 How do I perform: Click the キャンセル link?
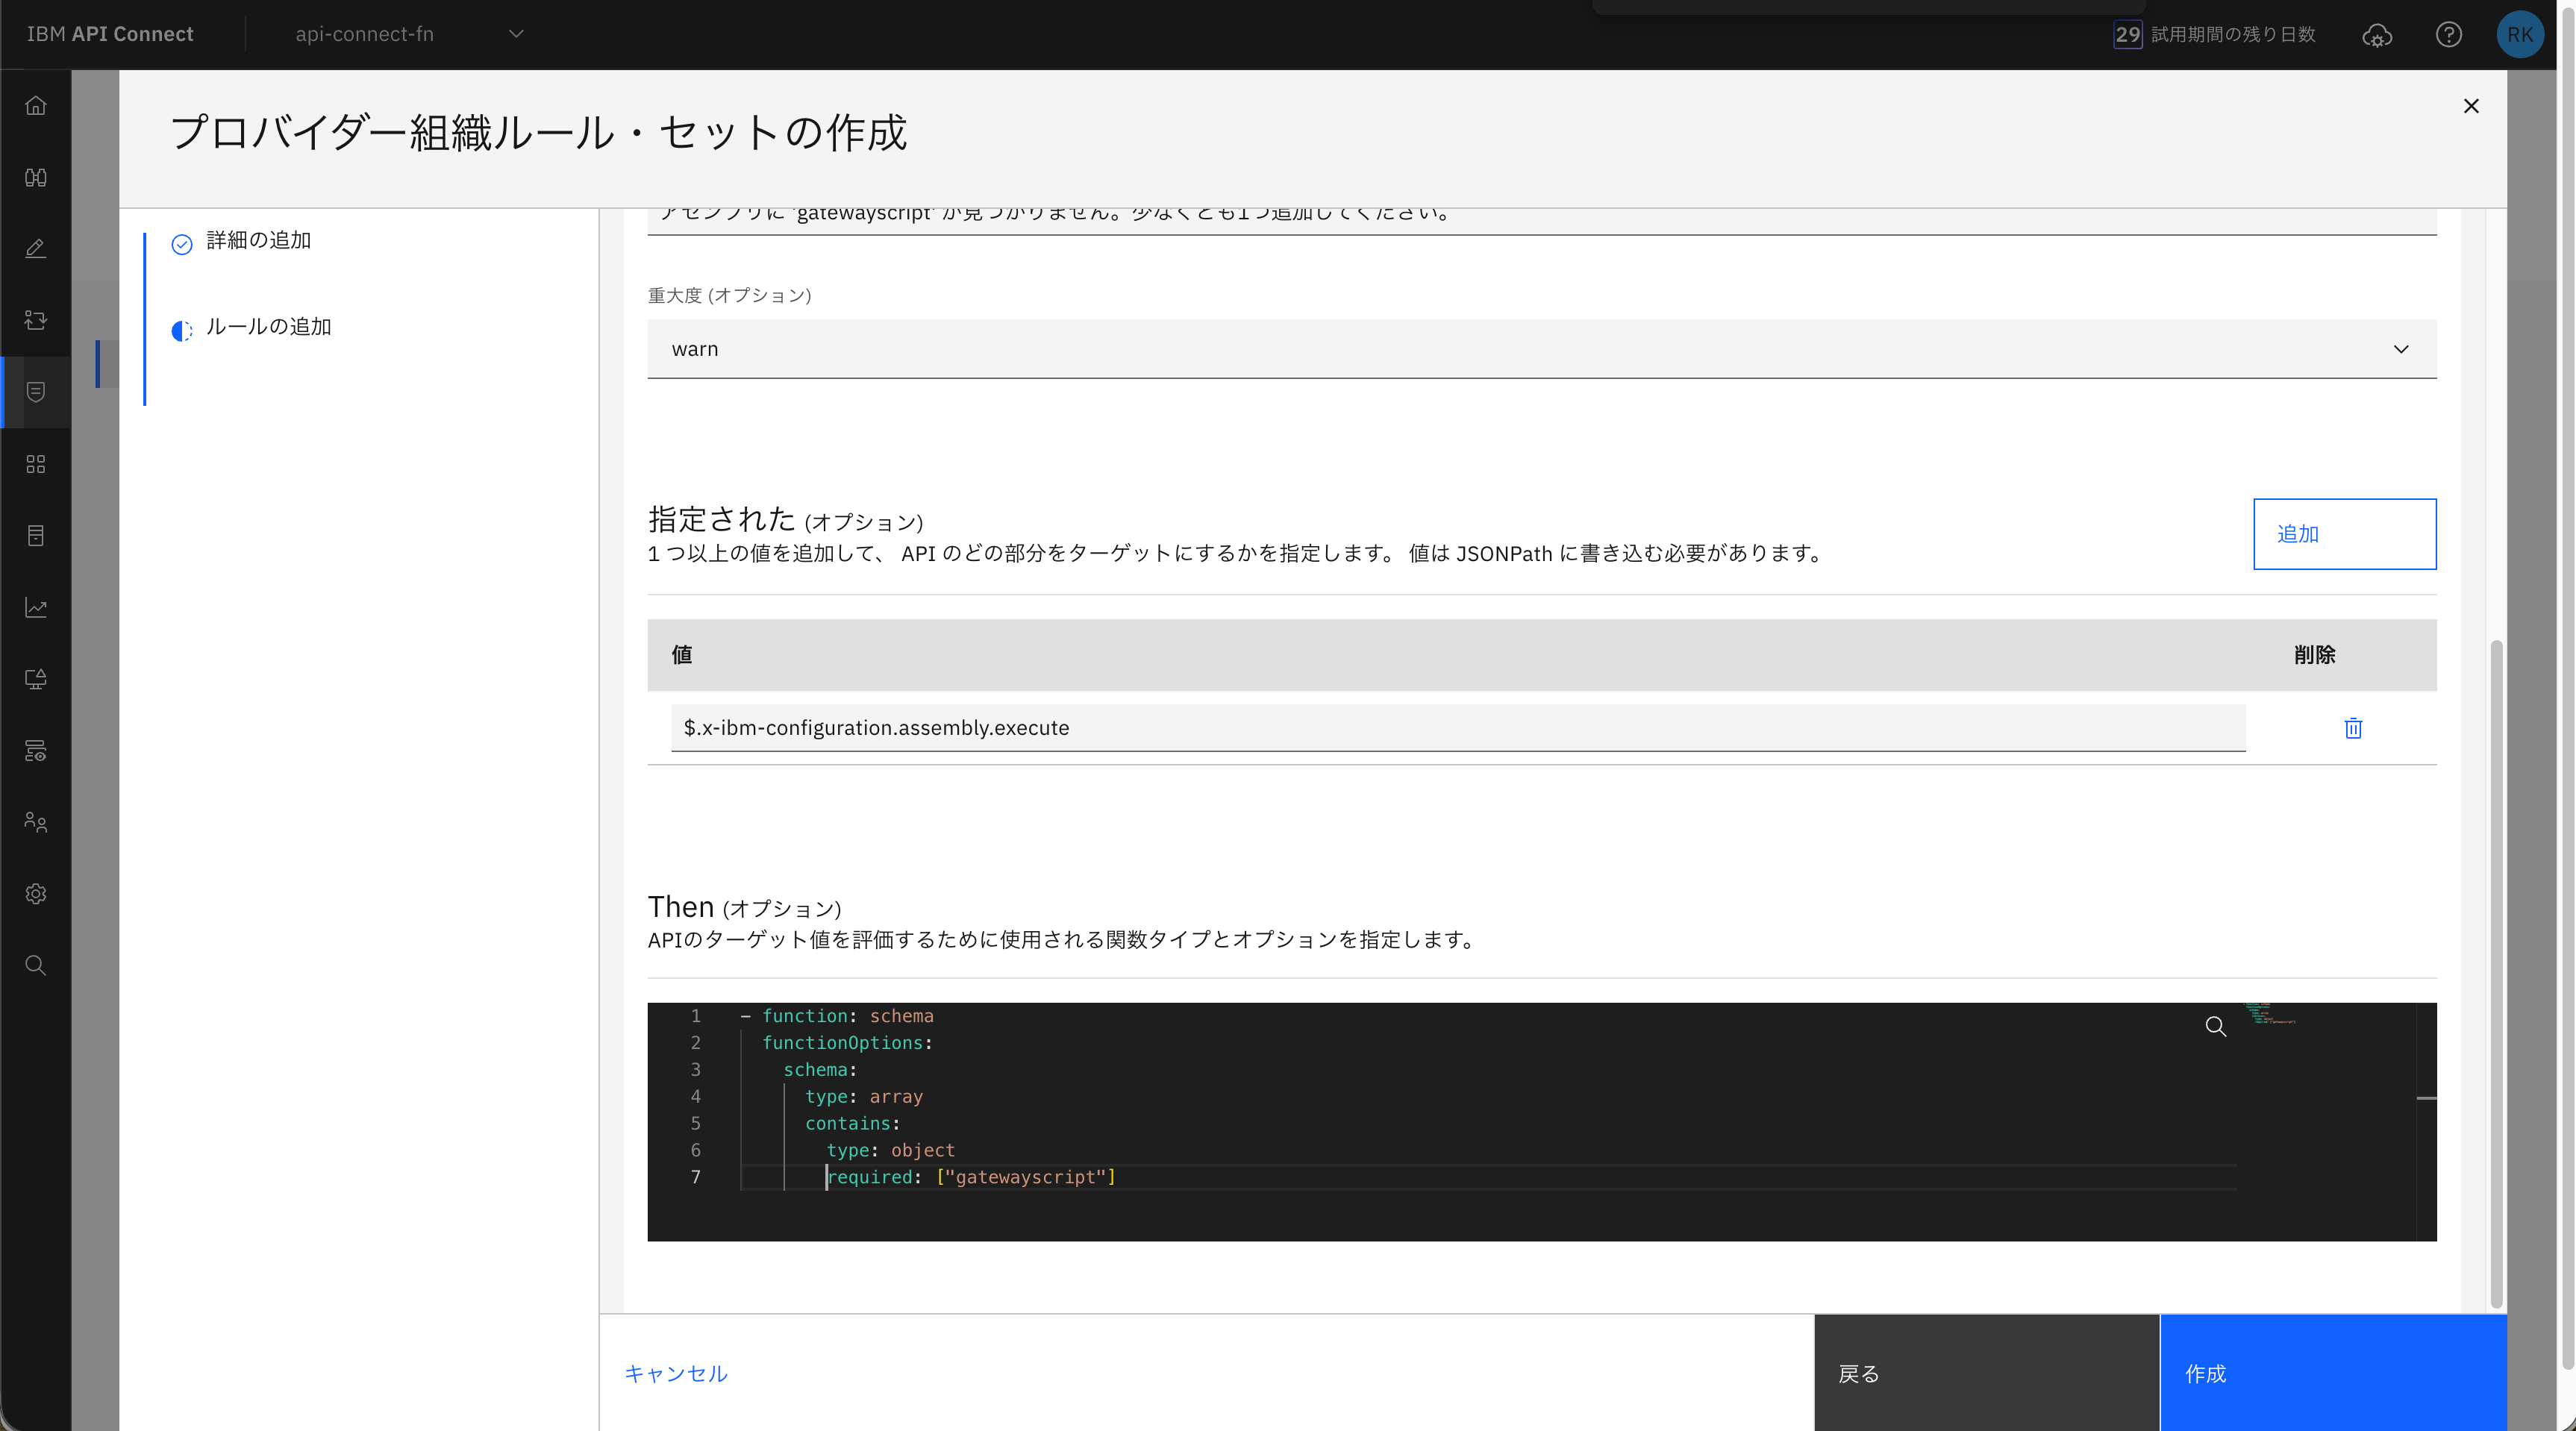[675, 1373]
